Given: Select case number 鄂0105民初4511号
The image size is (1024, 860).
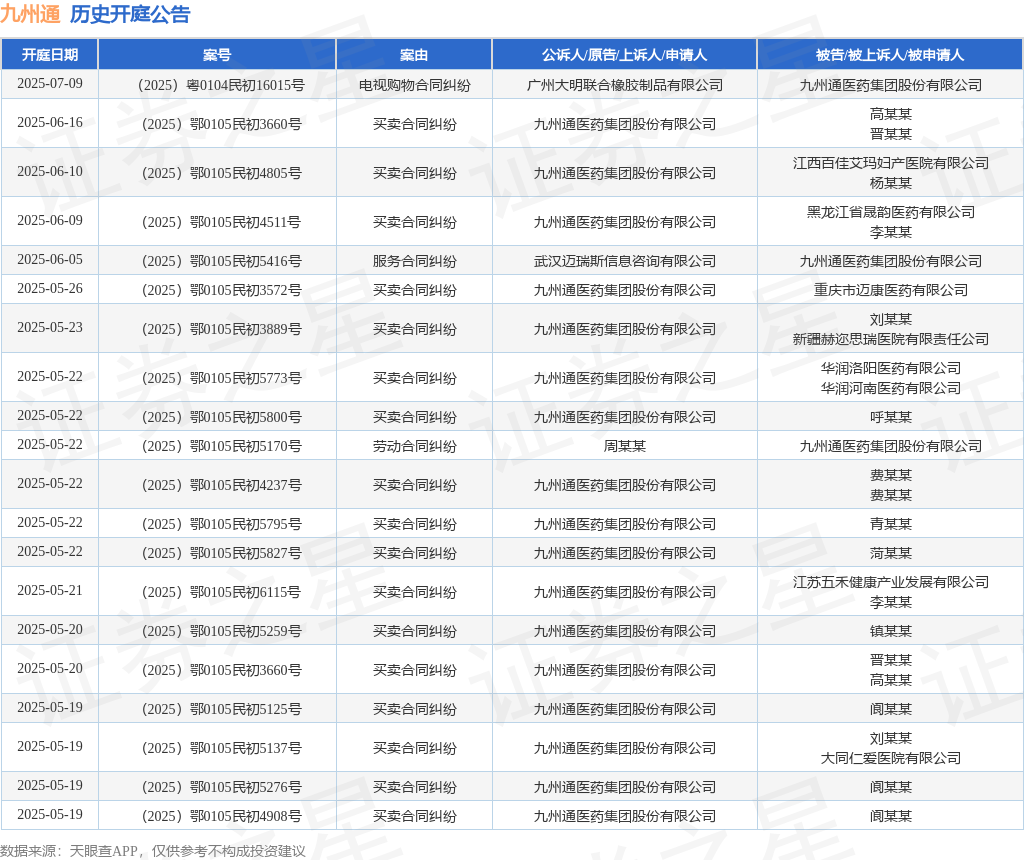Looking at the screenshot, I should [221, 223].
